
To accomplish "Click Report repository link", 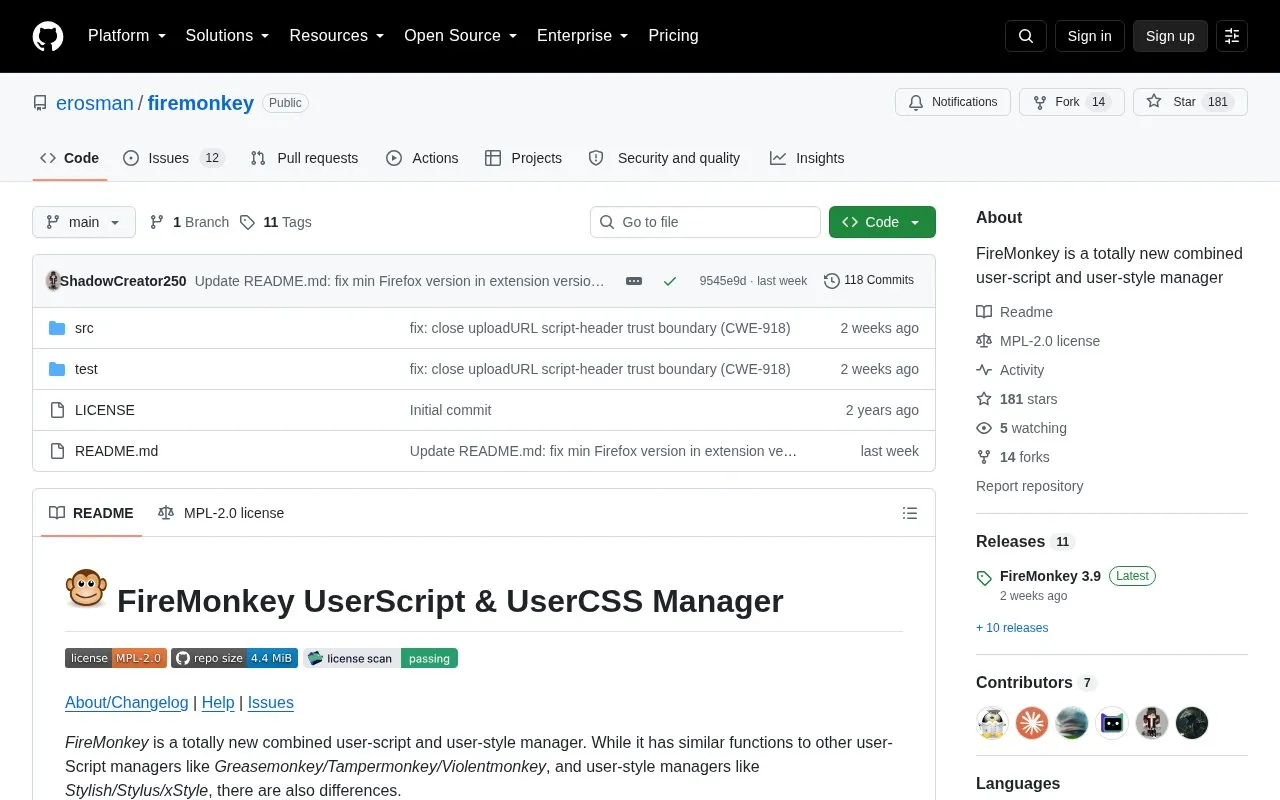I will pos(1029,486).
